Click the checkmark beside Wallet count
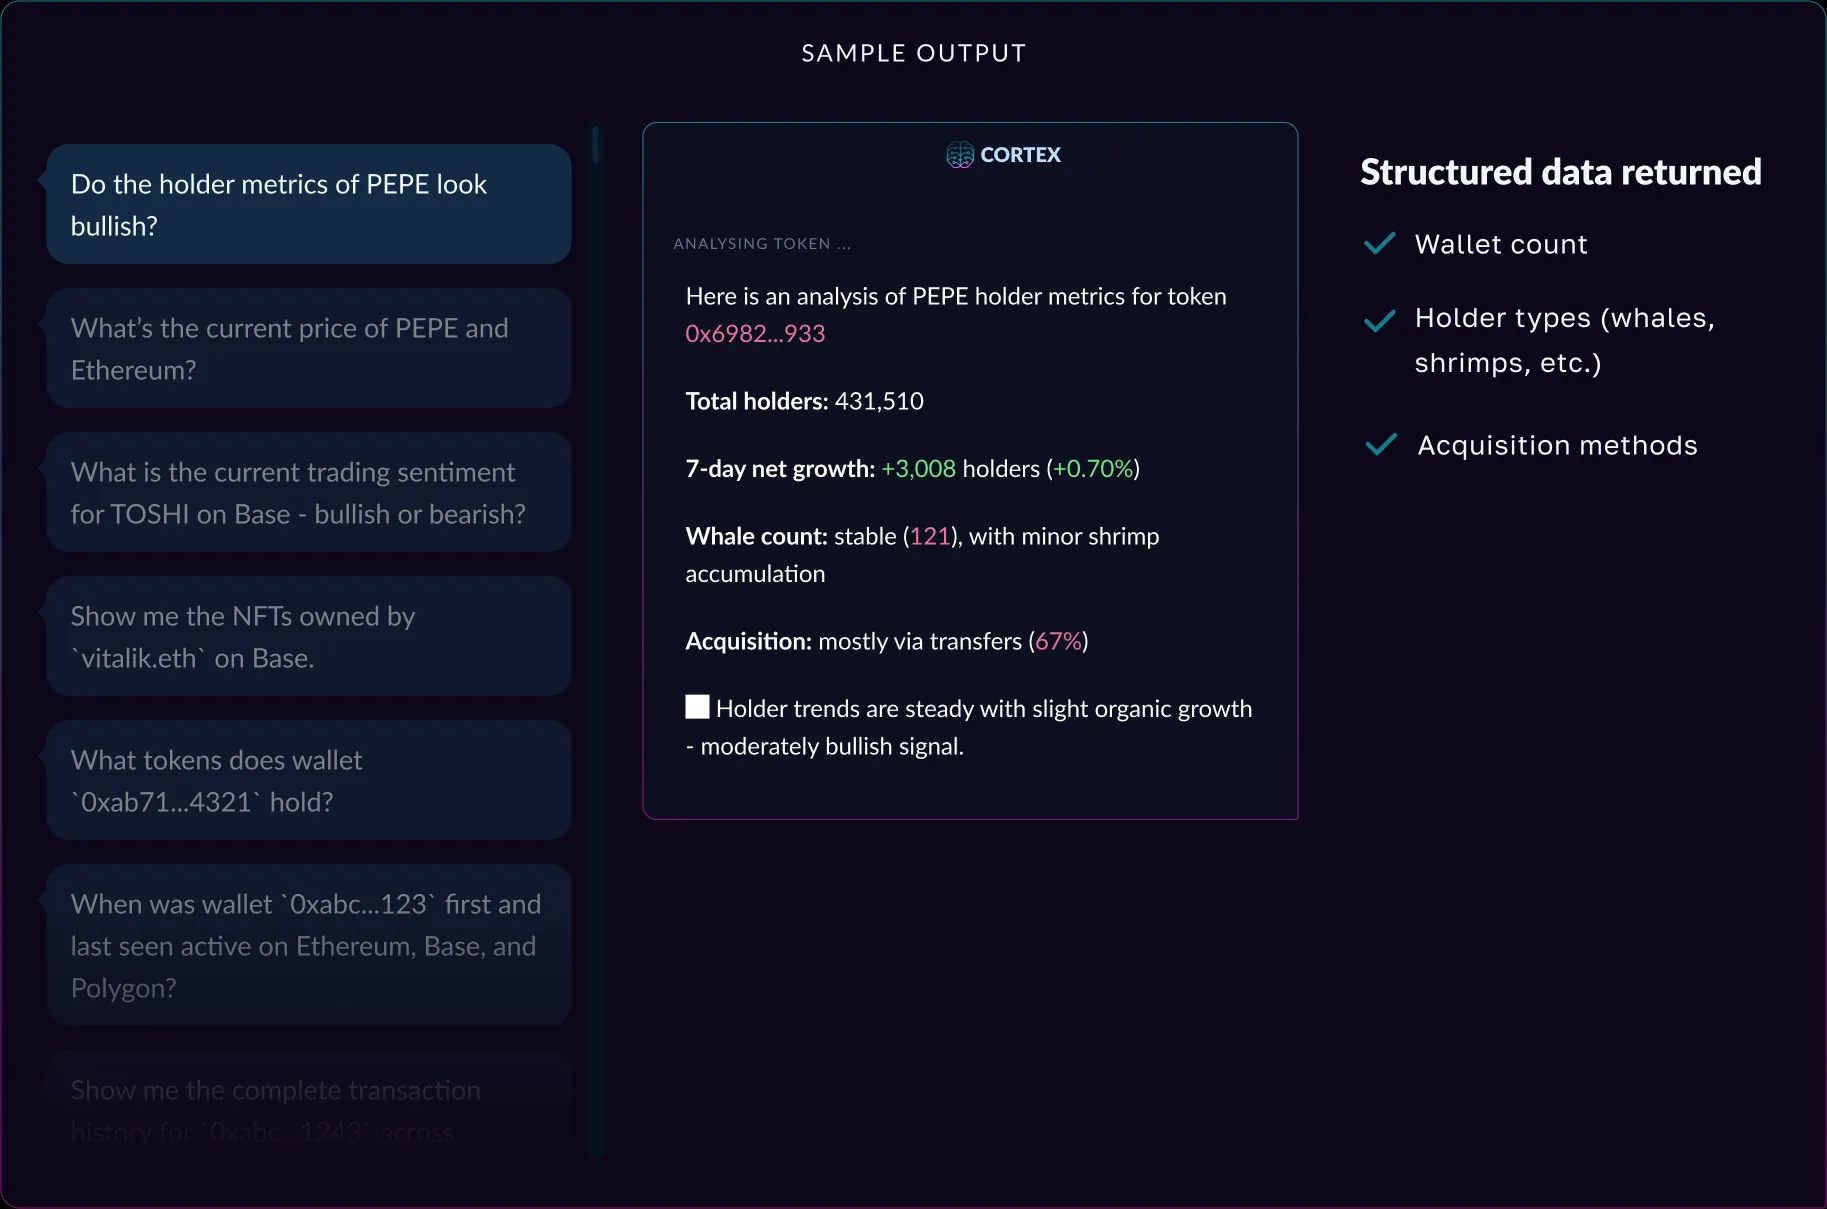This screenshot has width=1827, height=1209. coord(1380,243)
